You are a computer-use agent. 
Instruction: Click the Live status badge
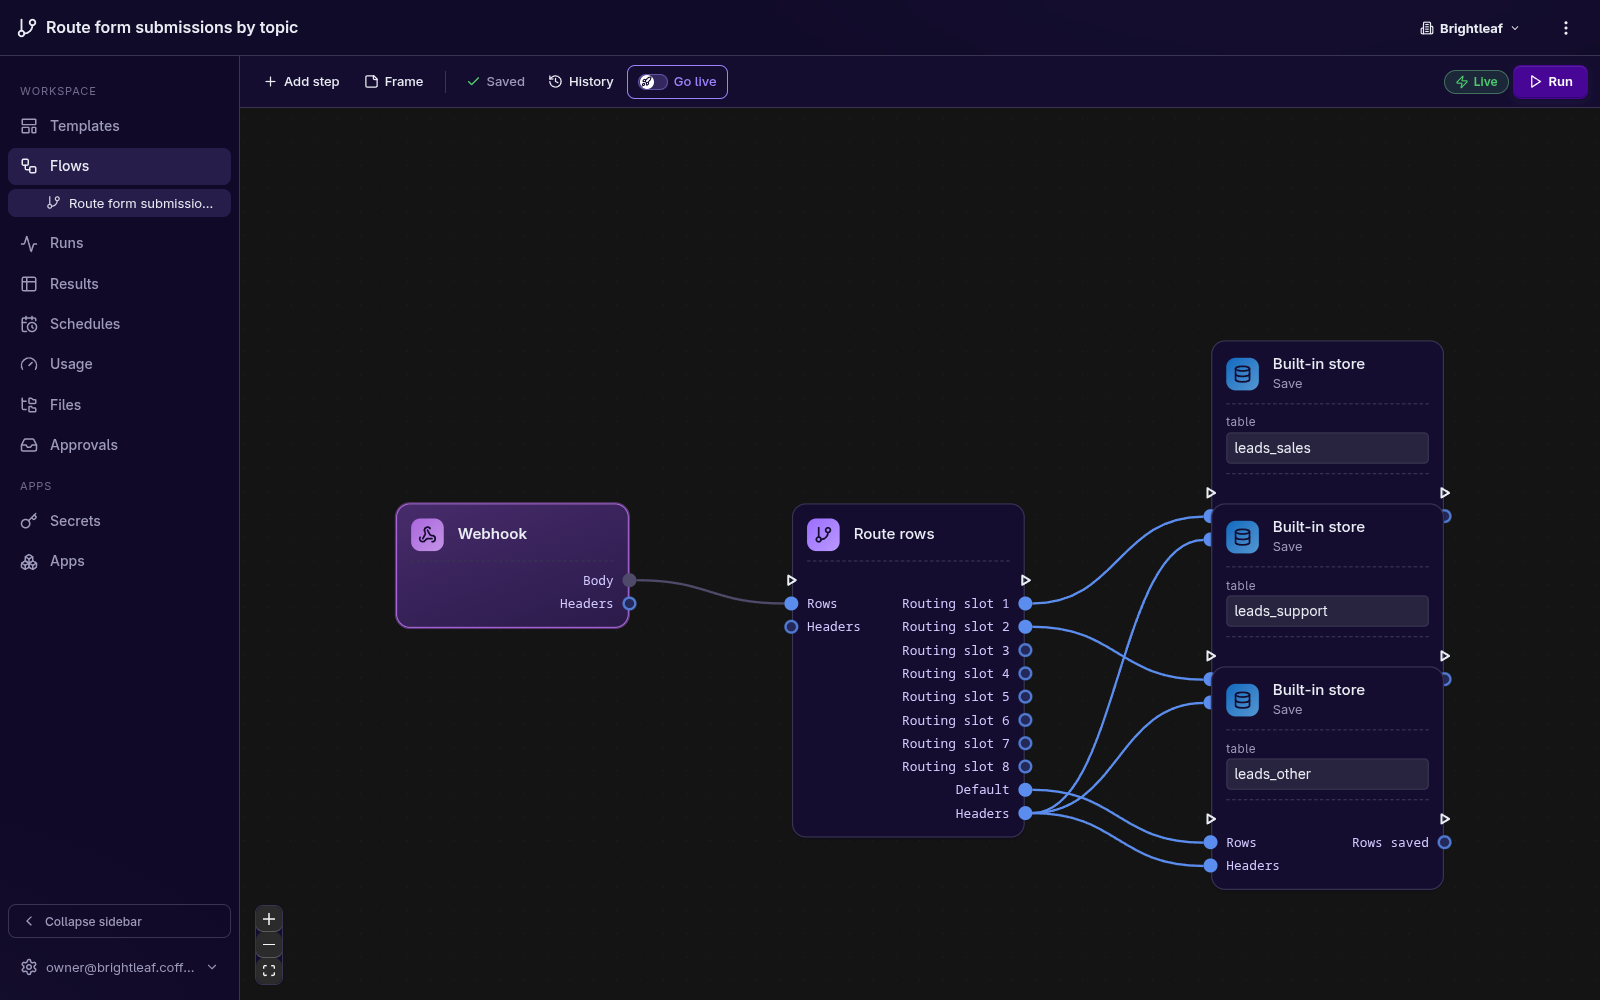1476,82
